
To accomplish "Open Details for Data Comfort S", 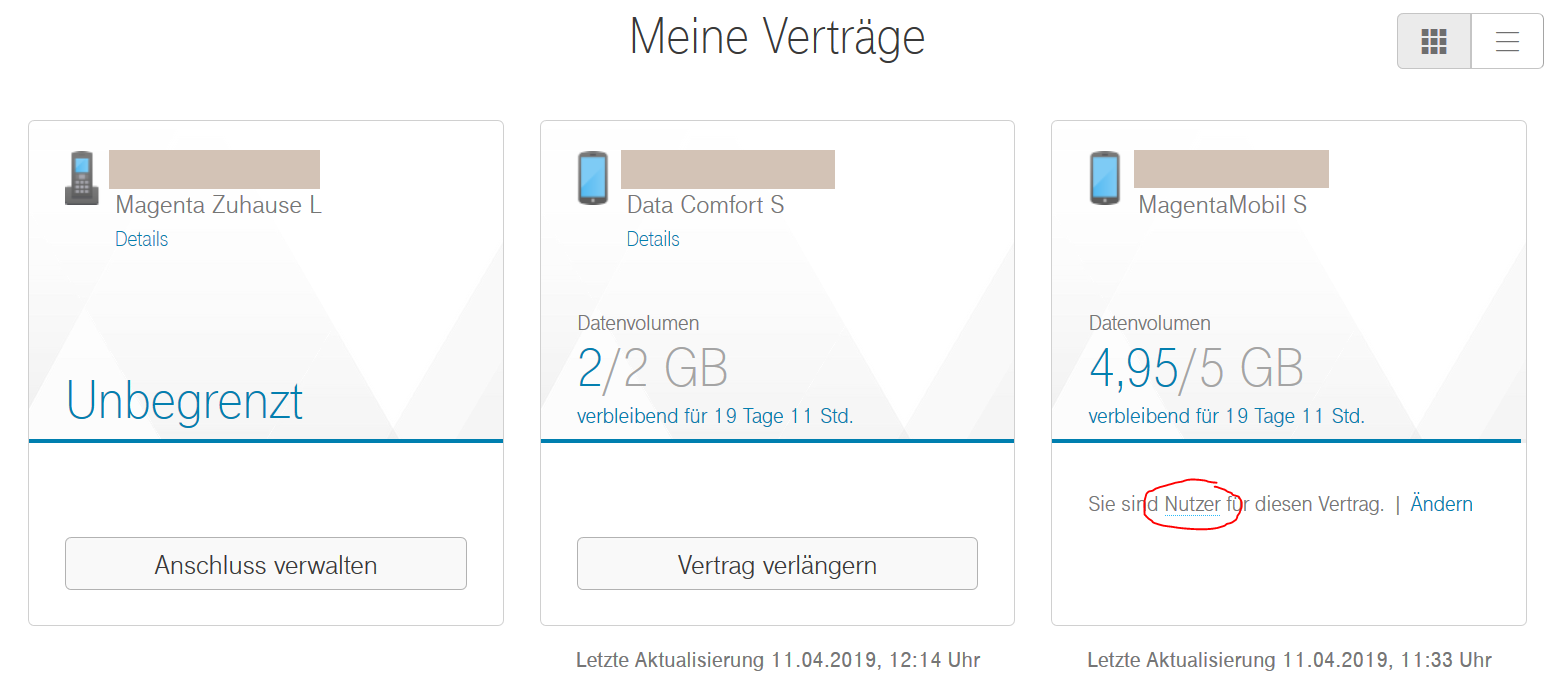I will pos(653,239).
